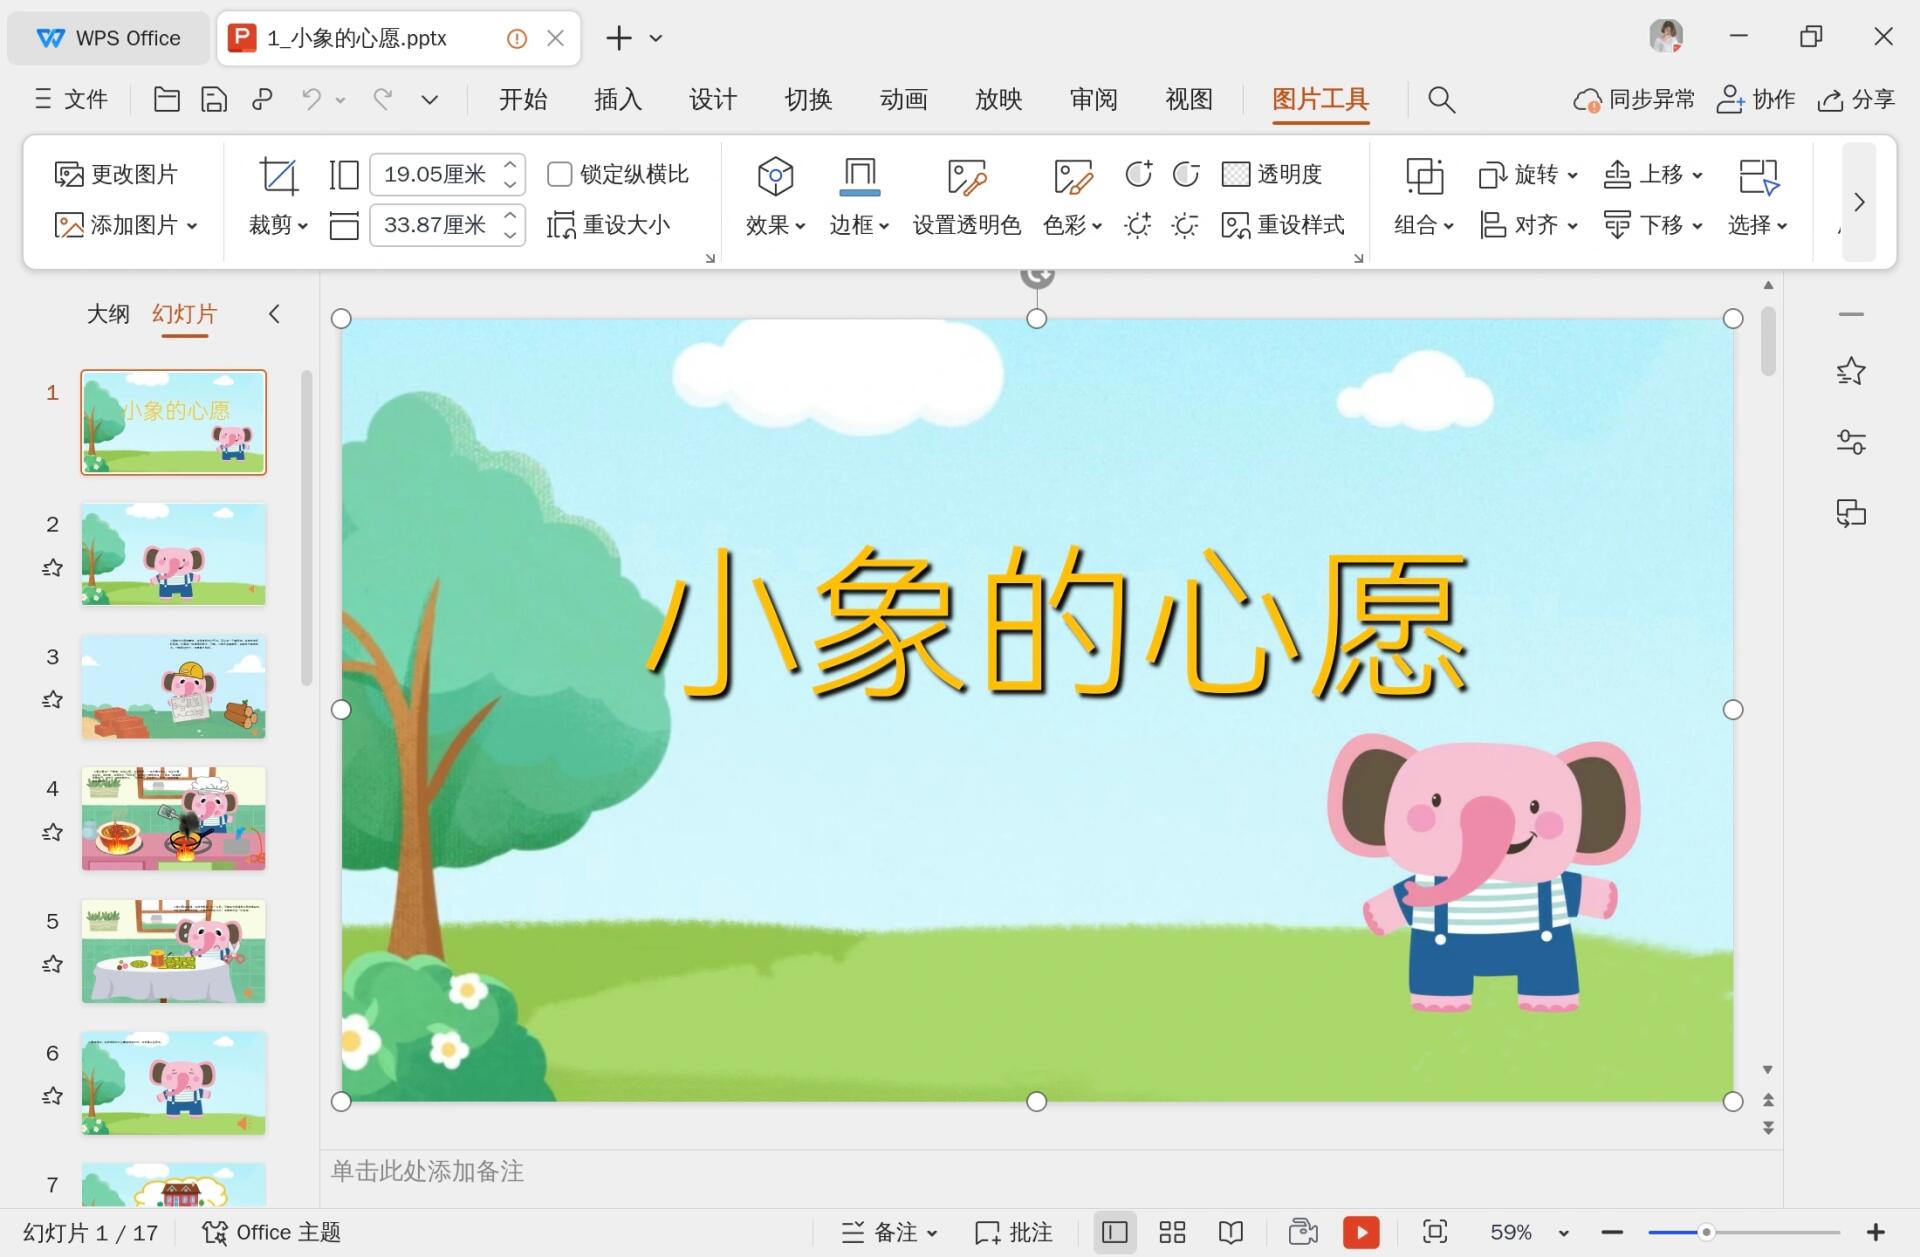
Task: Click the 批注 (Comment) icon
Action: coord(1013,1232)
